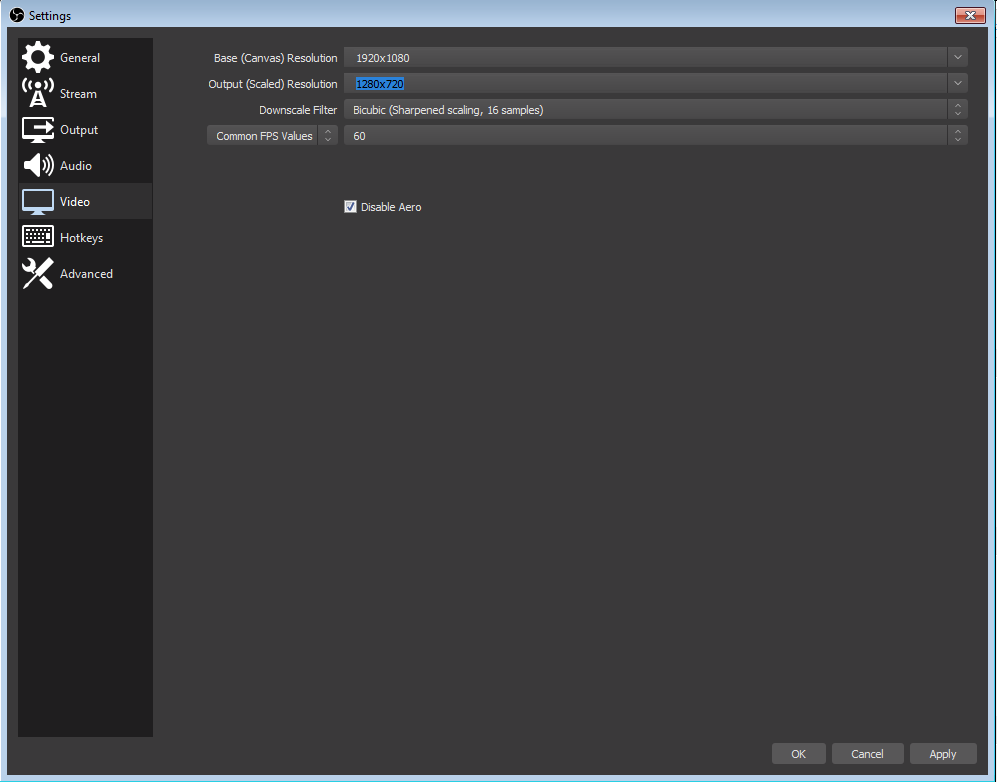Click the Video monitor icon
The height and width of the screenshot is (782, 997).
(38, 202)
